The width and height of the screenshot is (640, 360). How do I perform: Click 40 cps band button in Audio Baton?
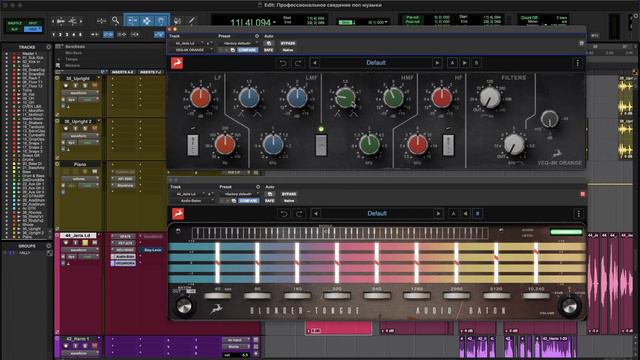(218, 296)
